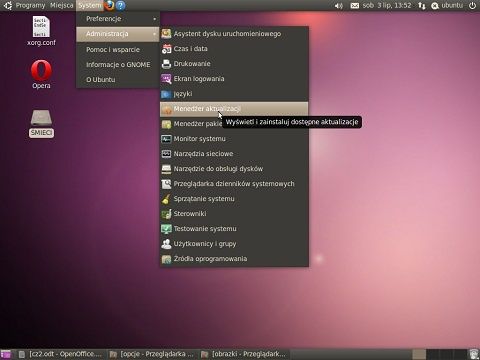480x360 pixels.
Task: Choose Źródła oprogramowania label
Action: 210,259
